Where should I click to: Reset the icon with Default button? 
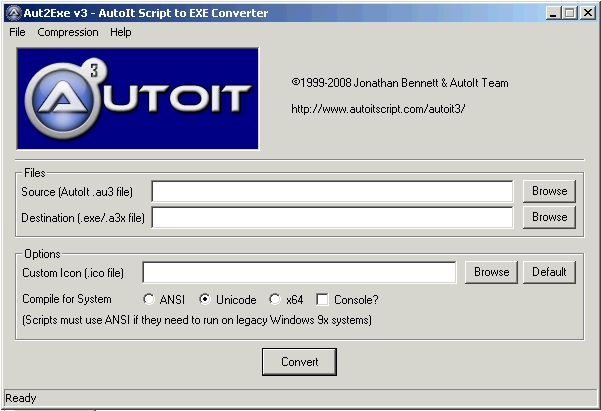click(x=549, y=272)
